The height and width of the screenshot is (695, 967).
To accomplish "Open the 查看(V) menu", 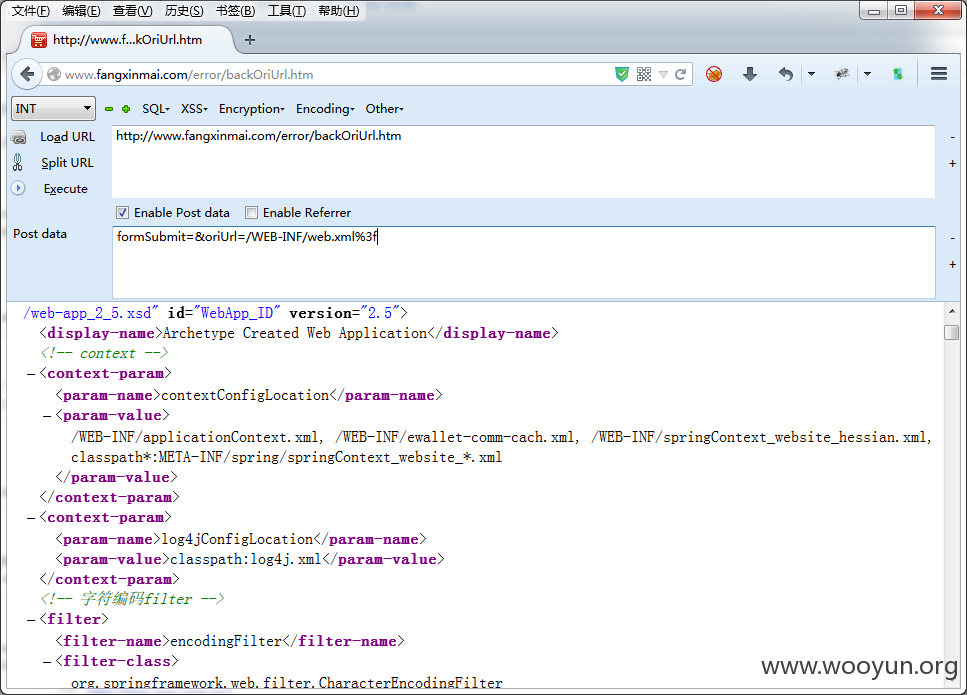I will click(133, 11).
